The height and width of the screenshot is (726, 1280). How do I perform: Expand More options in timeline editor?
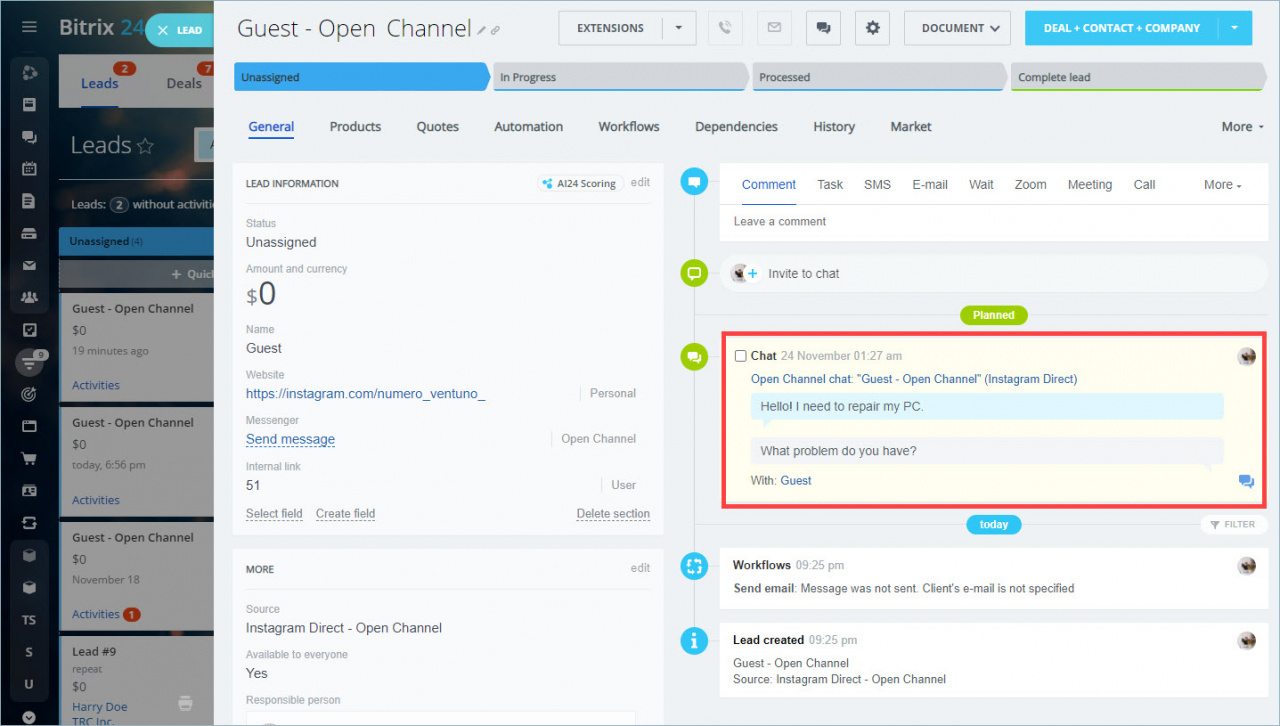point(1223,185)
